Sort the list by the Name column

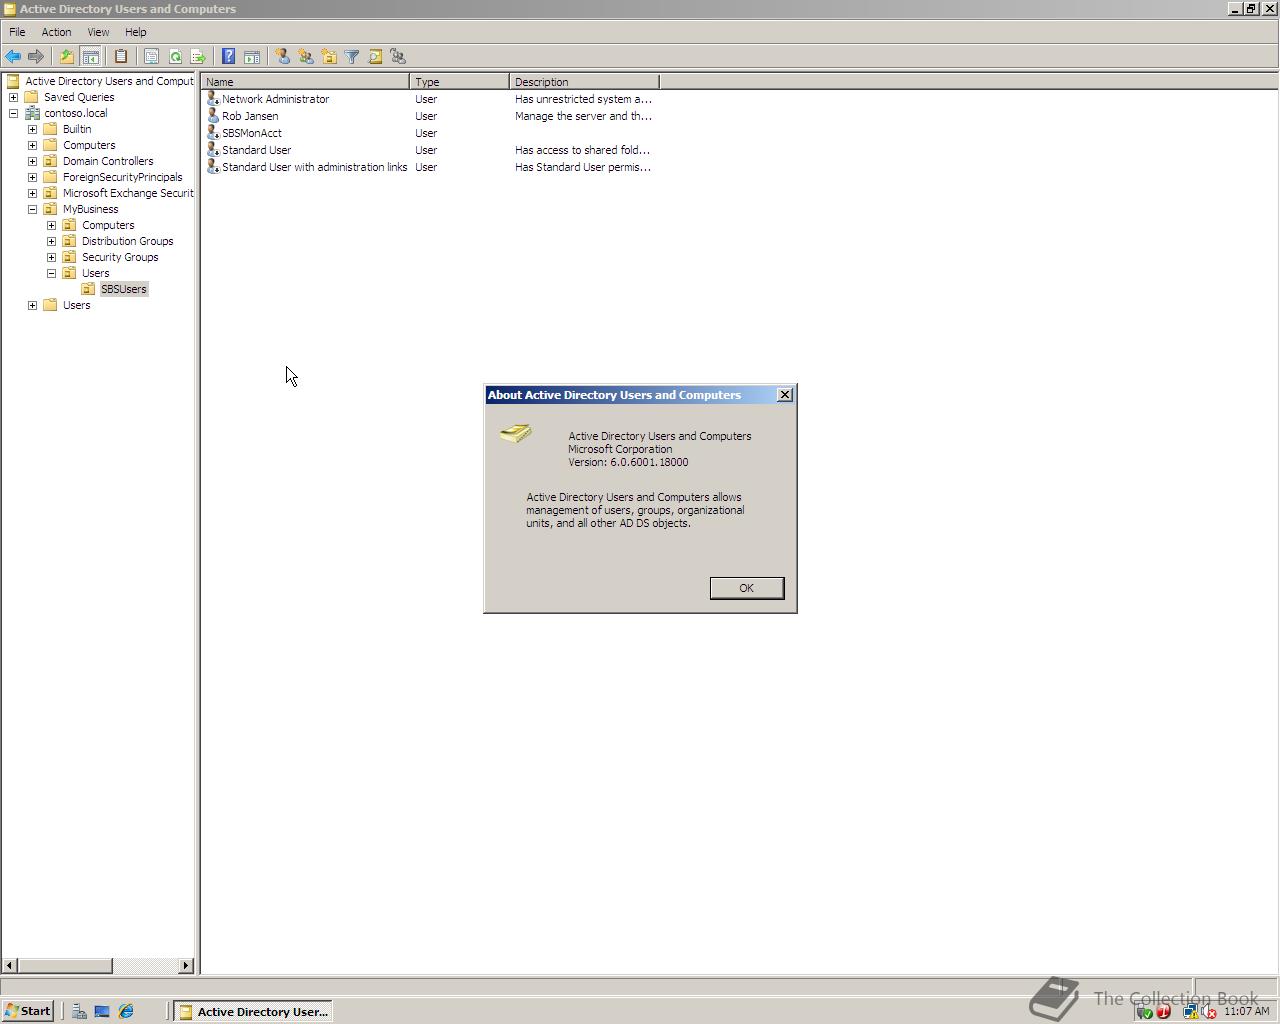pos(305,82)
